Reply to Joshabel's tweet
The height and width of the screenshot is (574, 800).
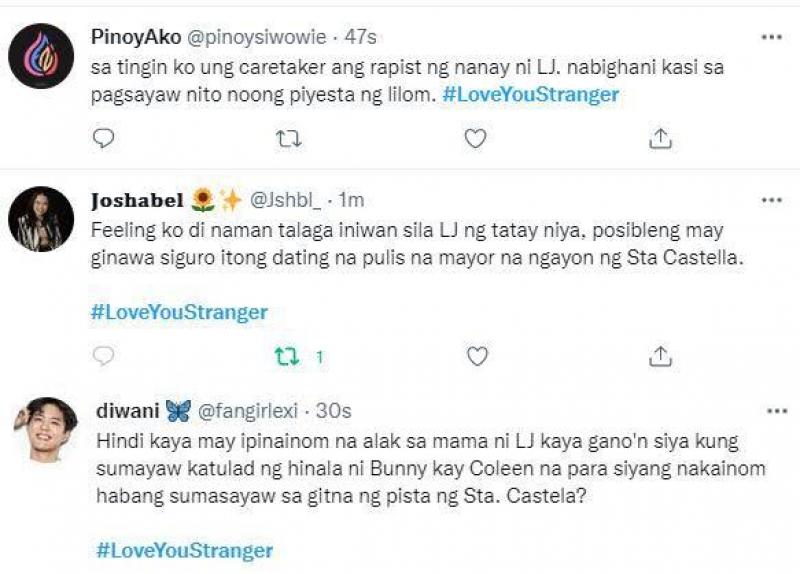103,356
